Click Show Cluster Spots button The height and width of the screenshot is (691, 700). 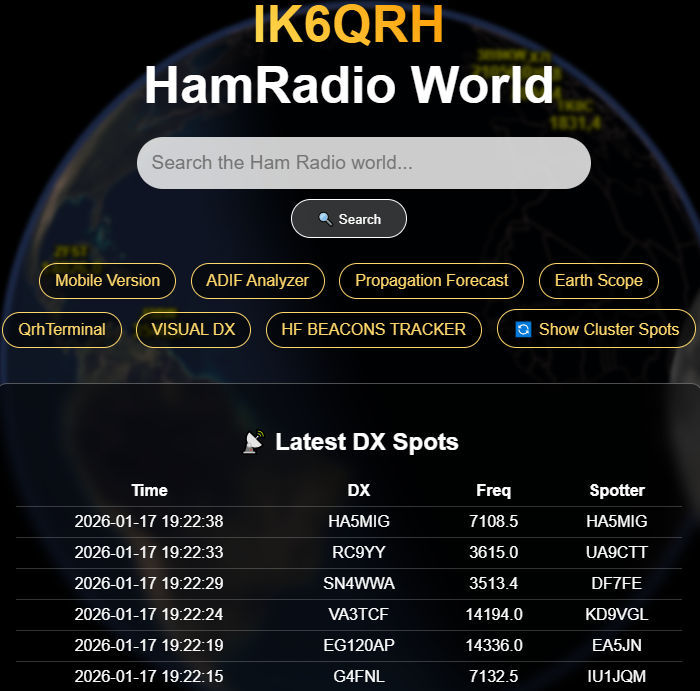596,329
